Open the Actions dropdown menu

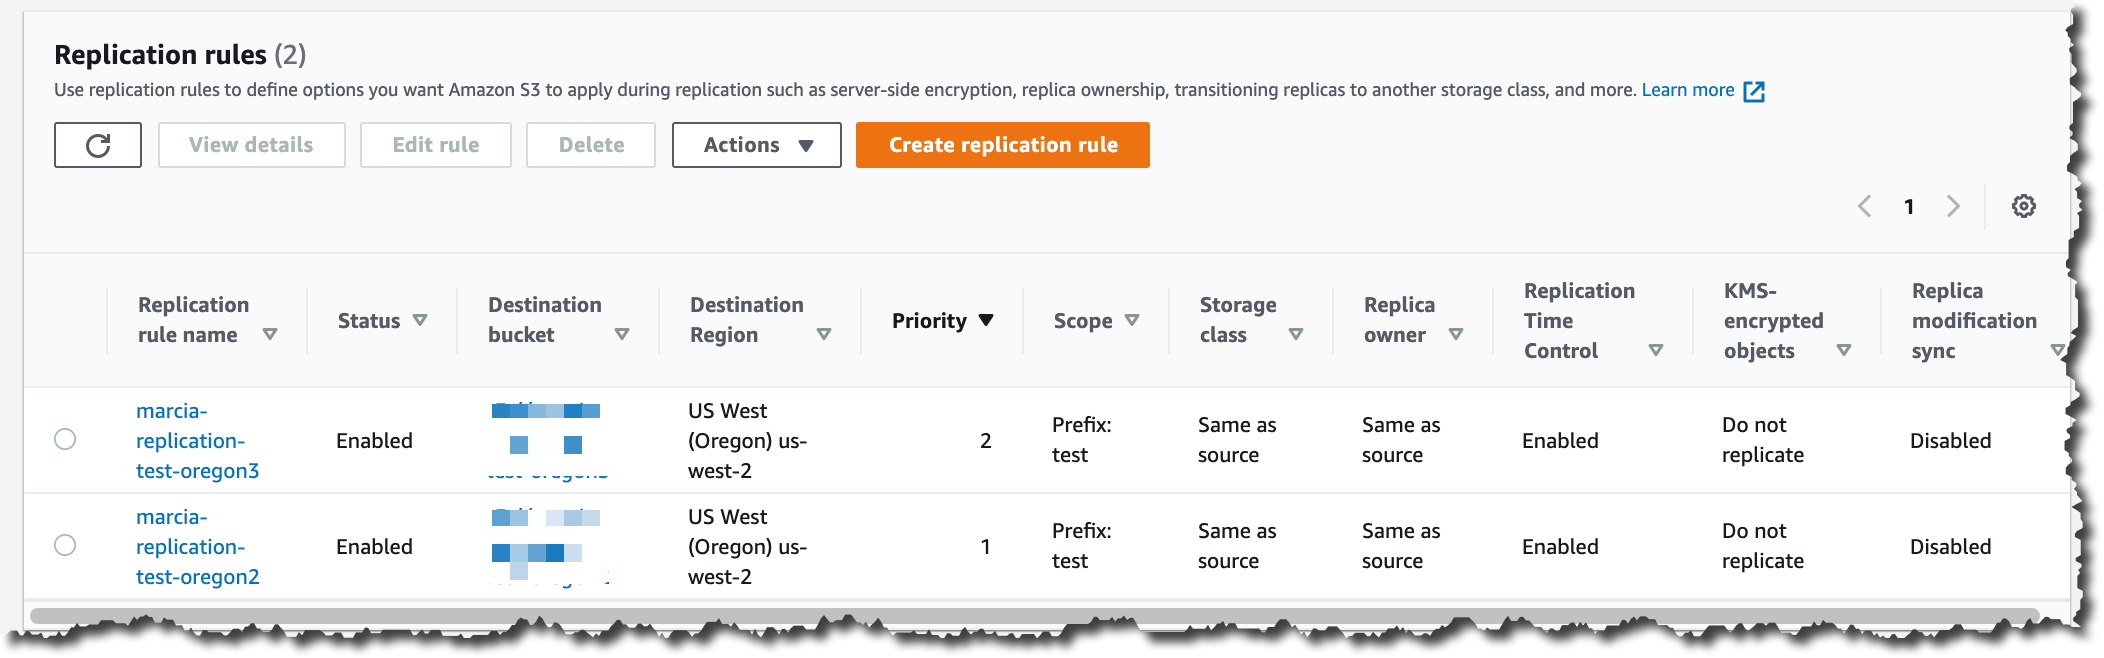[756, 145]
